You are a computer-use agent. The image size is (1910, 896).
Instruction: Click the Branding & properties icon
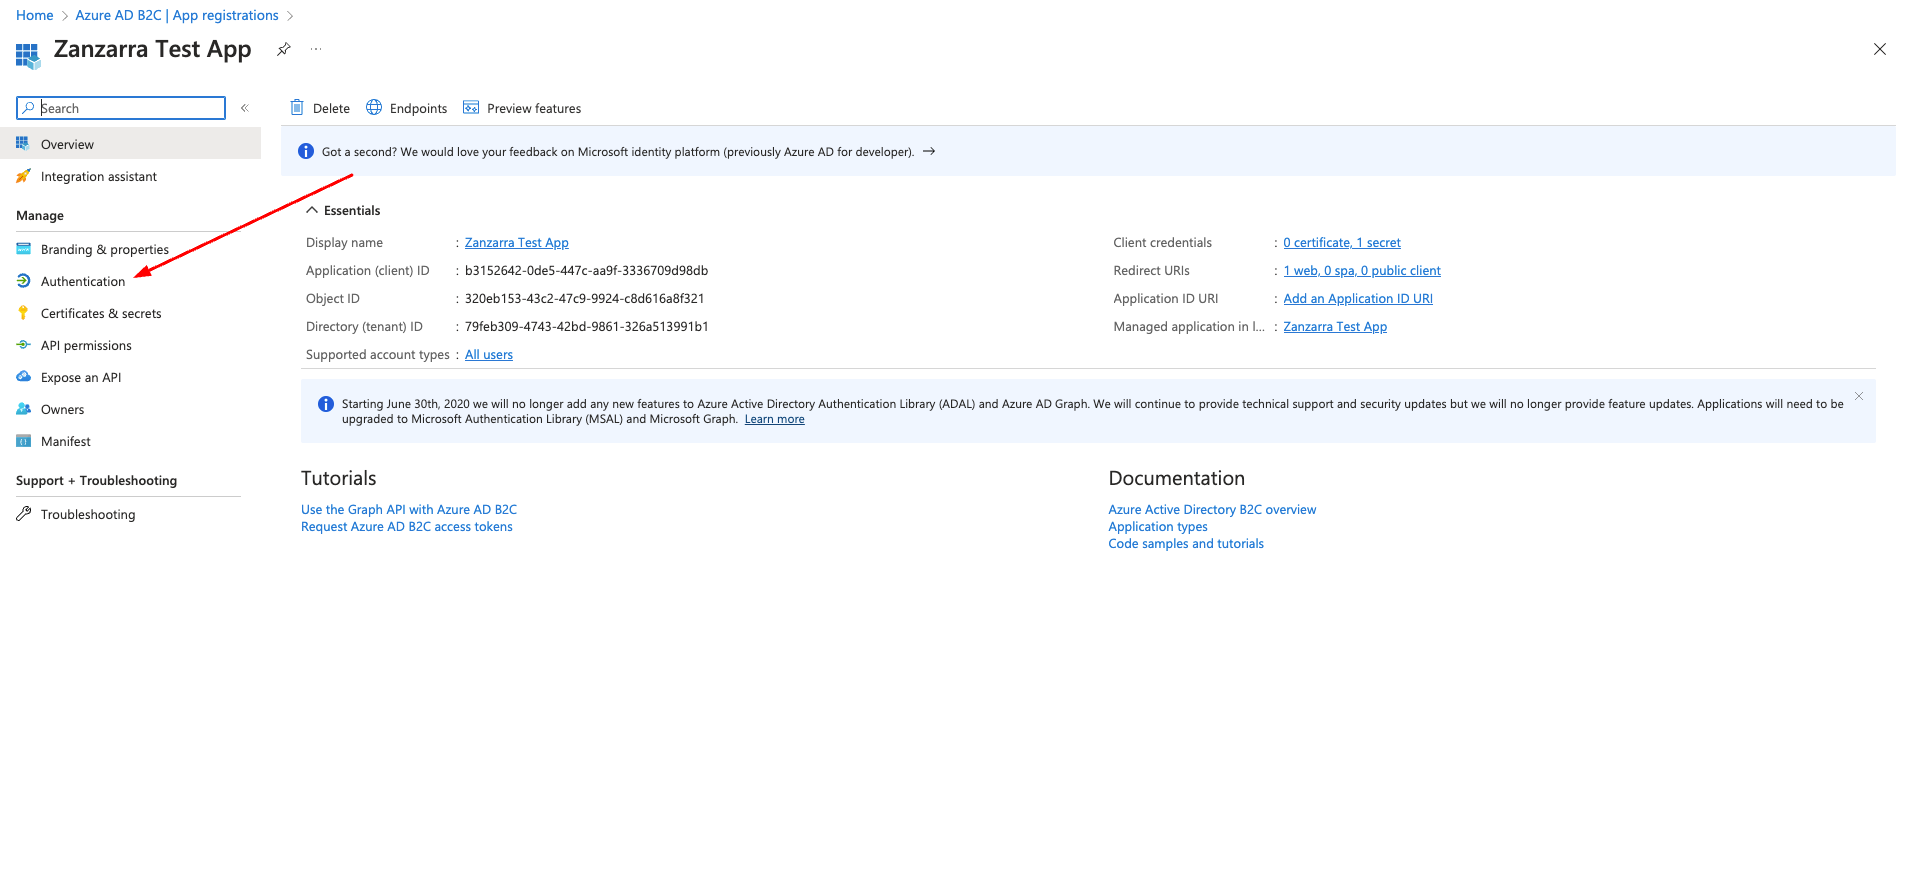pos(23,248)
